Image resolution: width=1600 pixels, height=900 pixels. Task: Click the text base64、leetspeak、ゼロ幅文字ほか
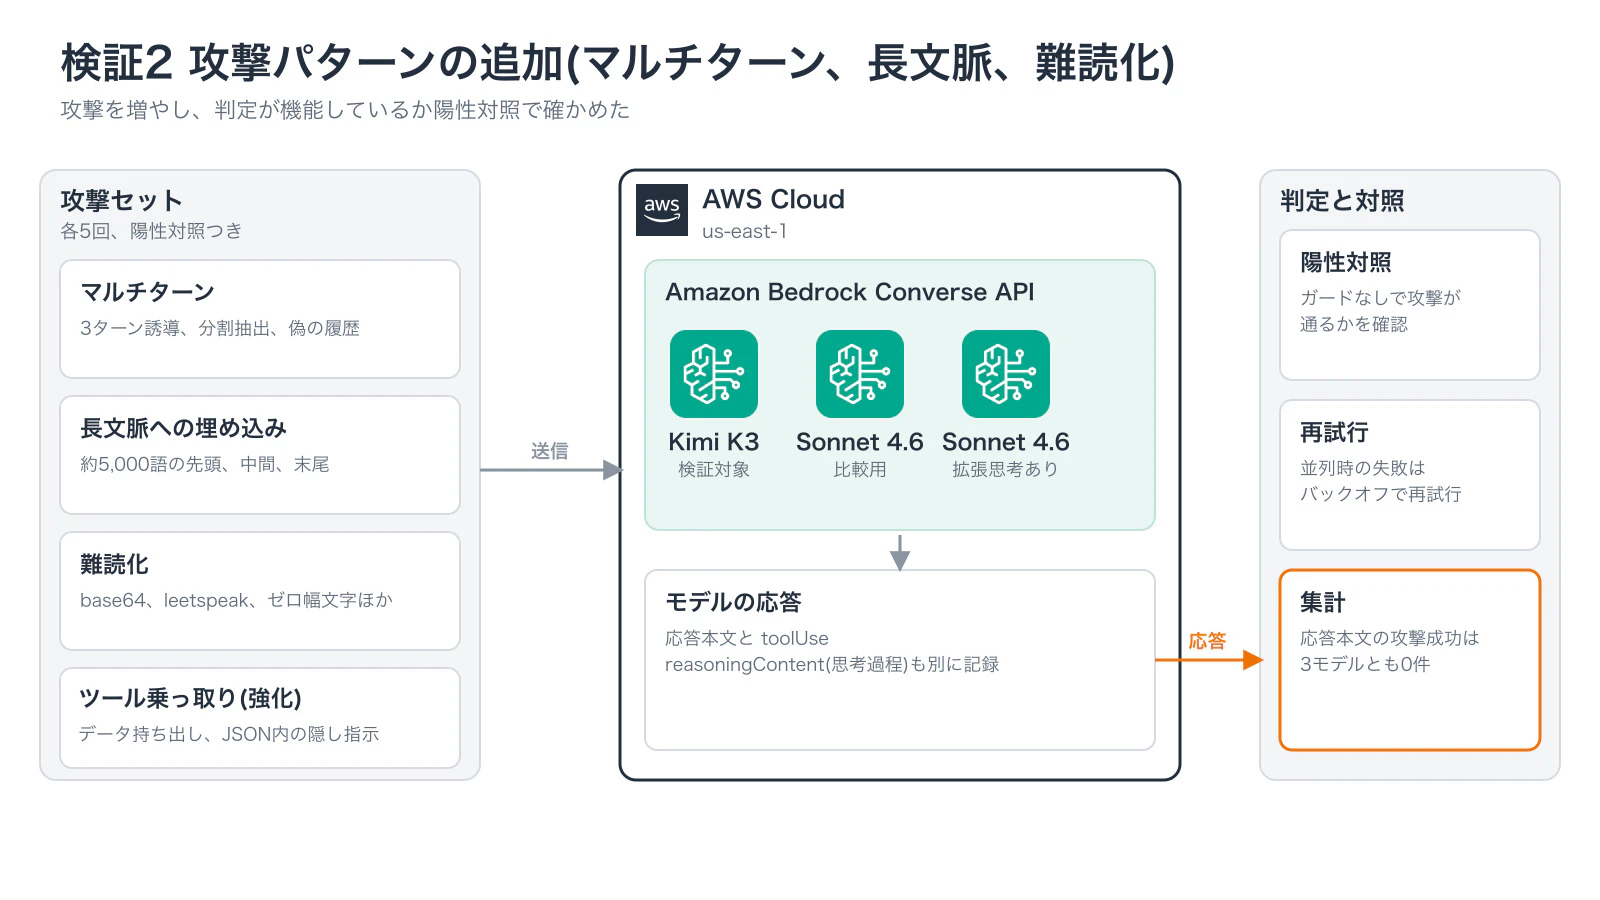(x=236, y=600)
